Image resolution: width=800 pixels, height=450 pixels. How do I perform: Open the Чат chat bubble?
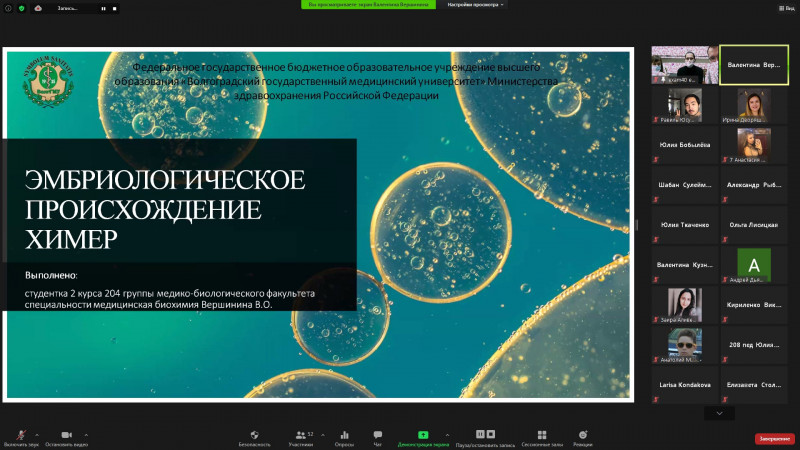378,435
